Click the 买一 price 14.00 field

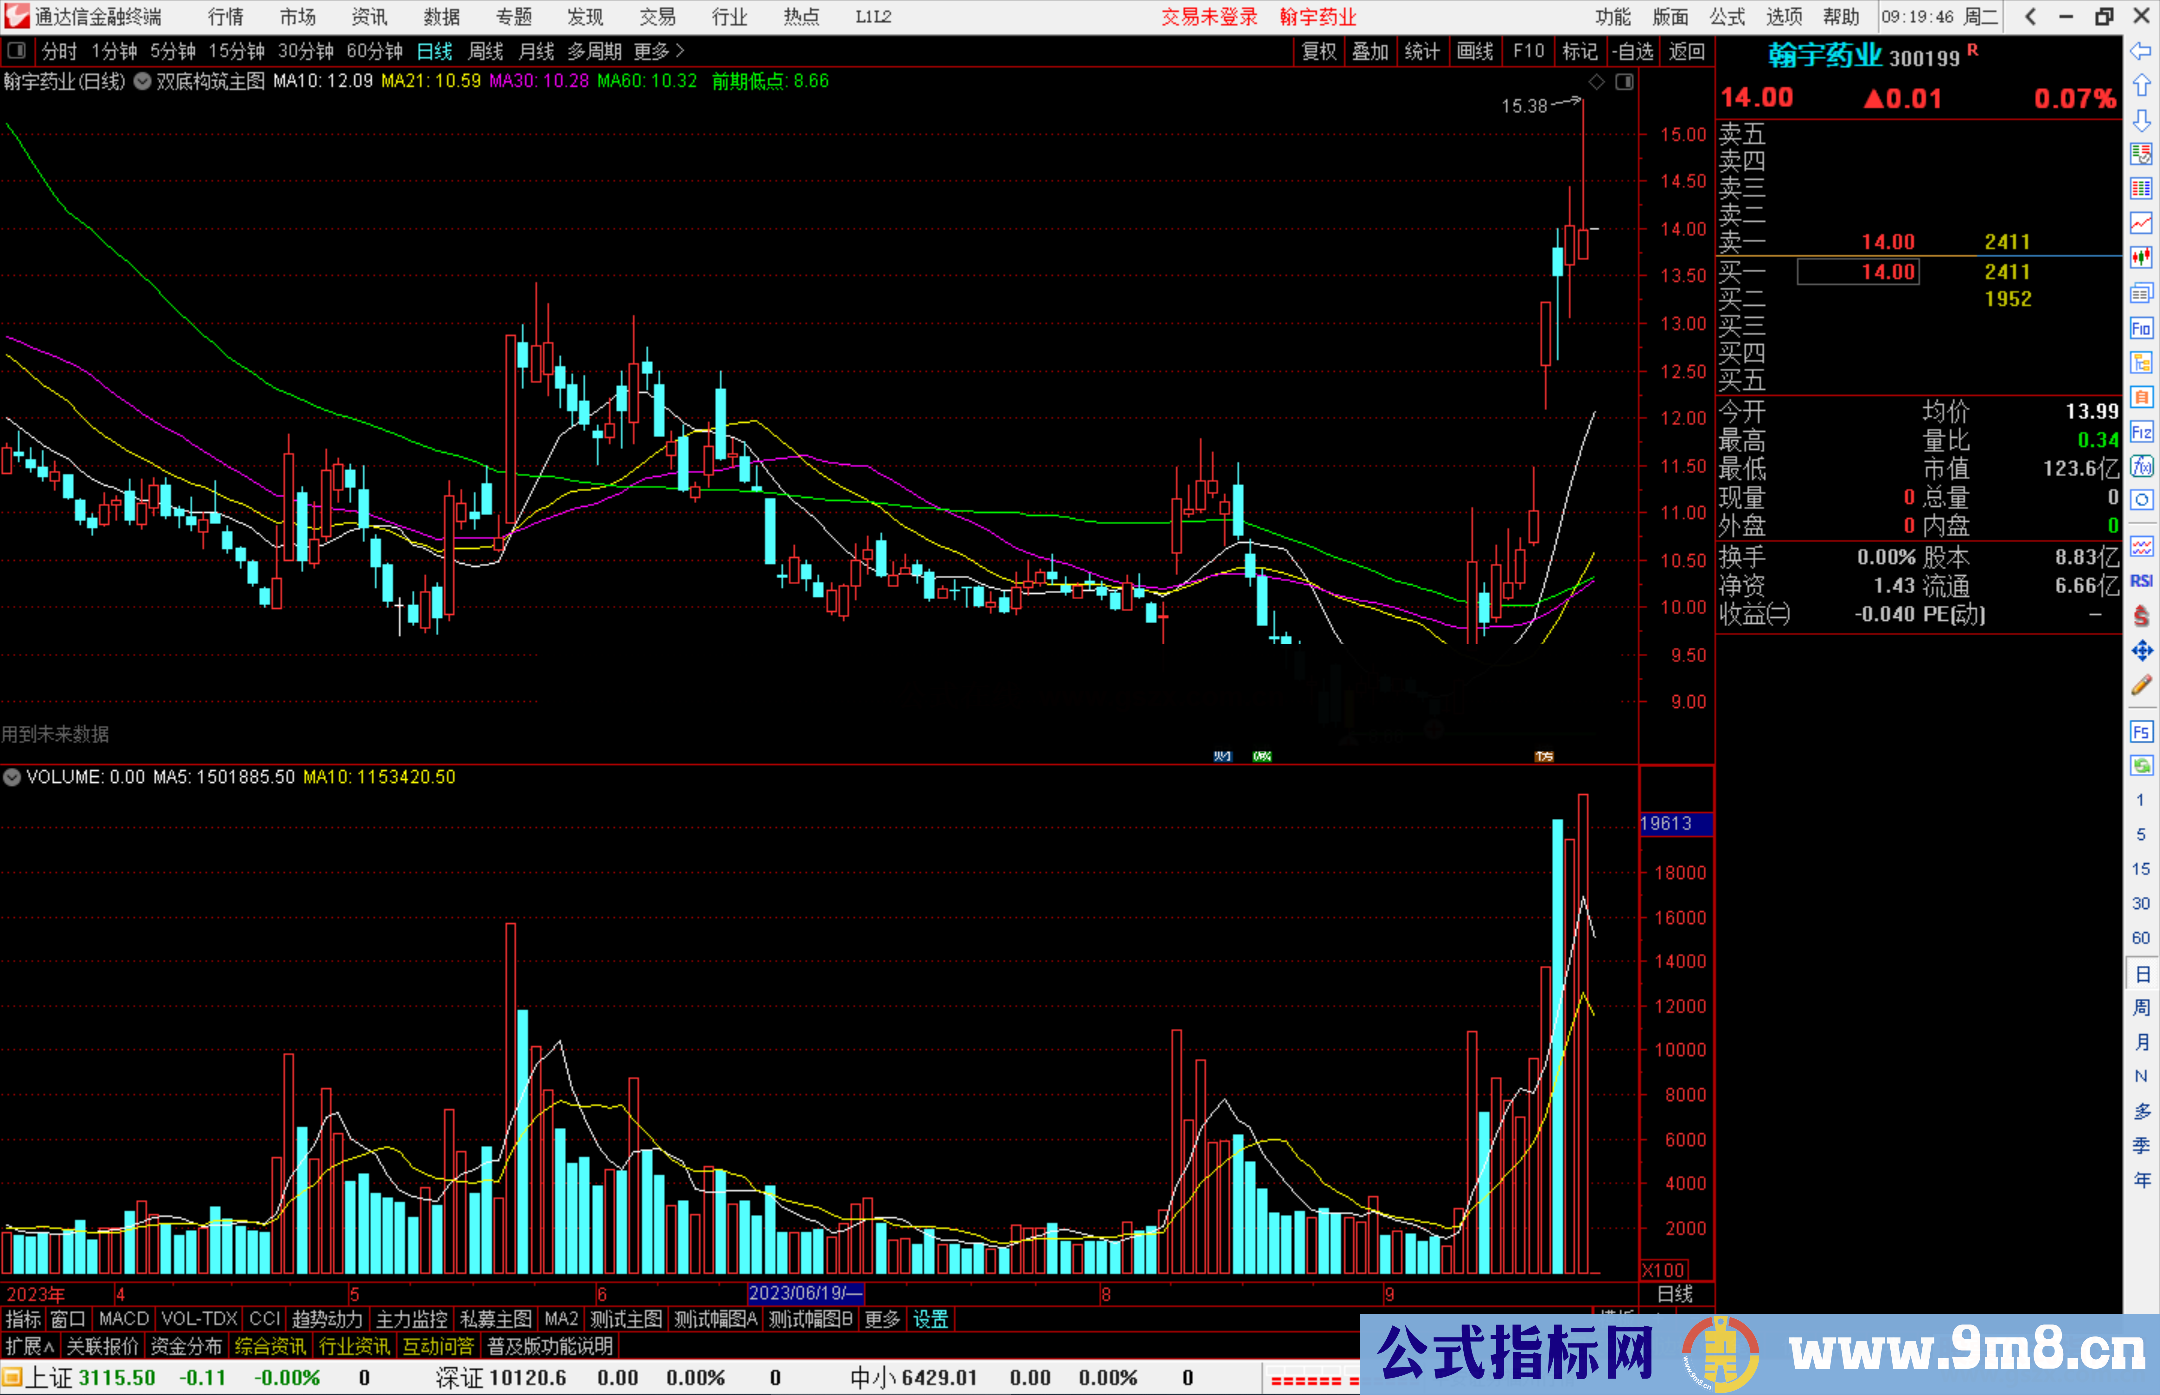pyautogui.click(x=1858, y=272)
